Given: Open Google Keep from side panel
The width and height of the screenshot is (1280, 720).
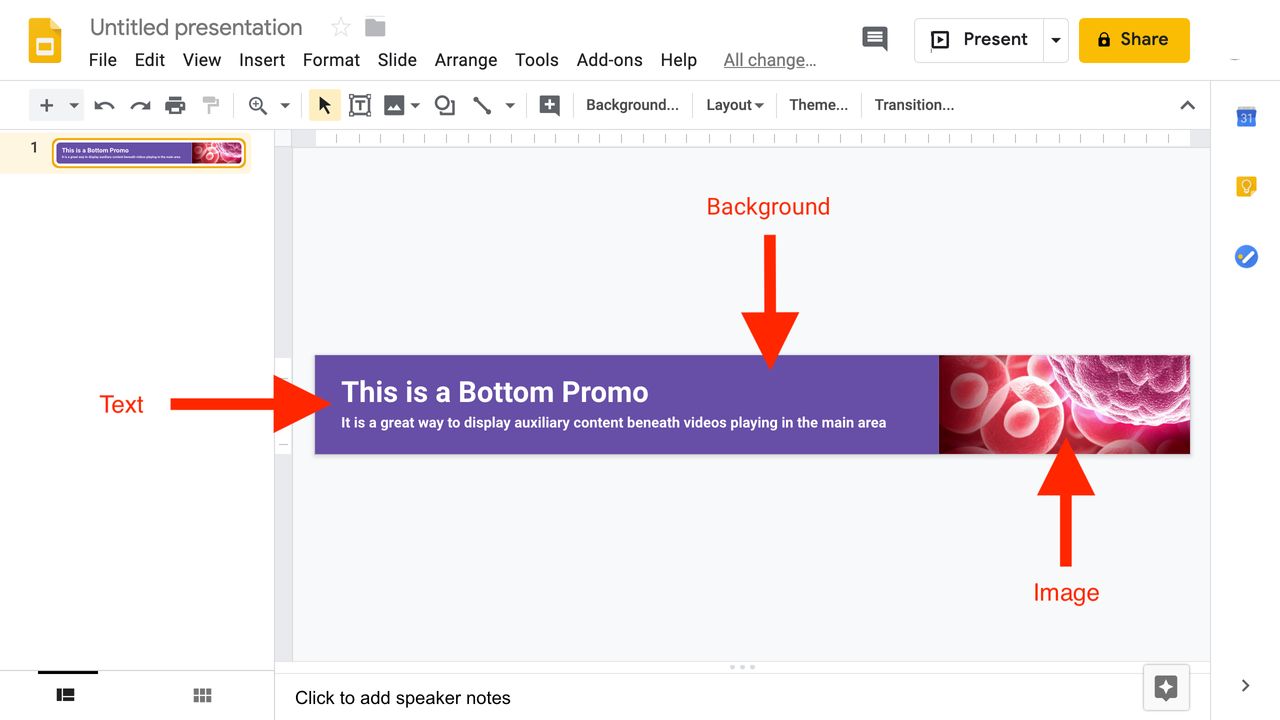Looking at the screenshot, I should pos(1246,186).
